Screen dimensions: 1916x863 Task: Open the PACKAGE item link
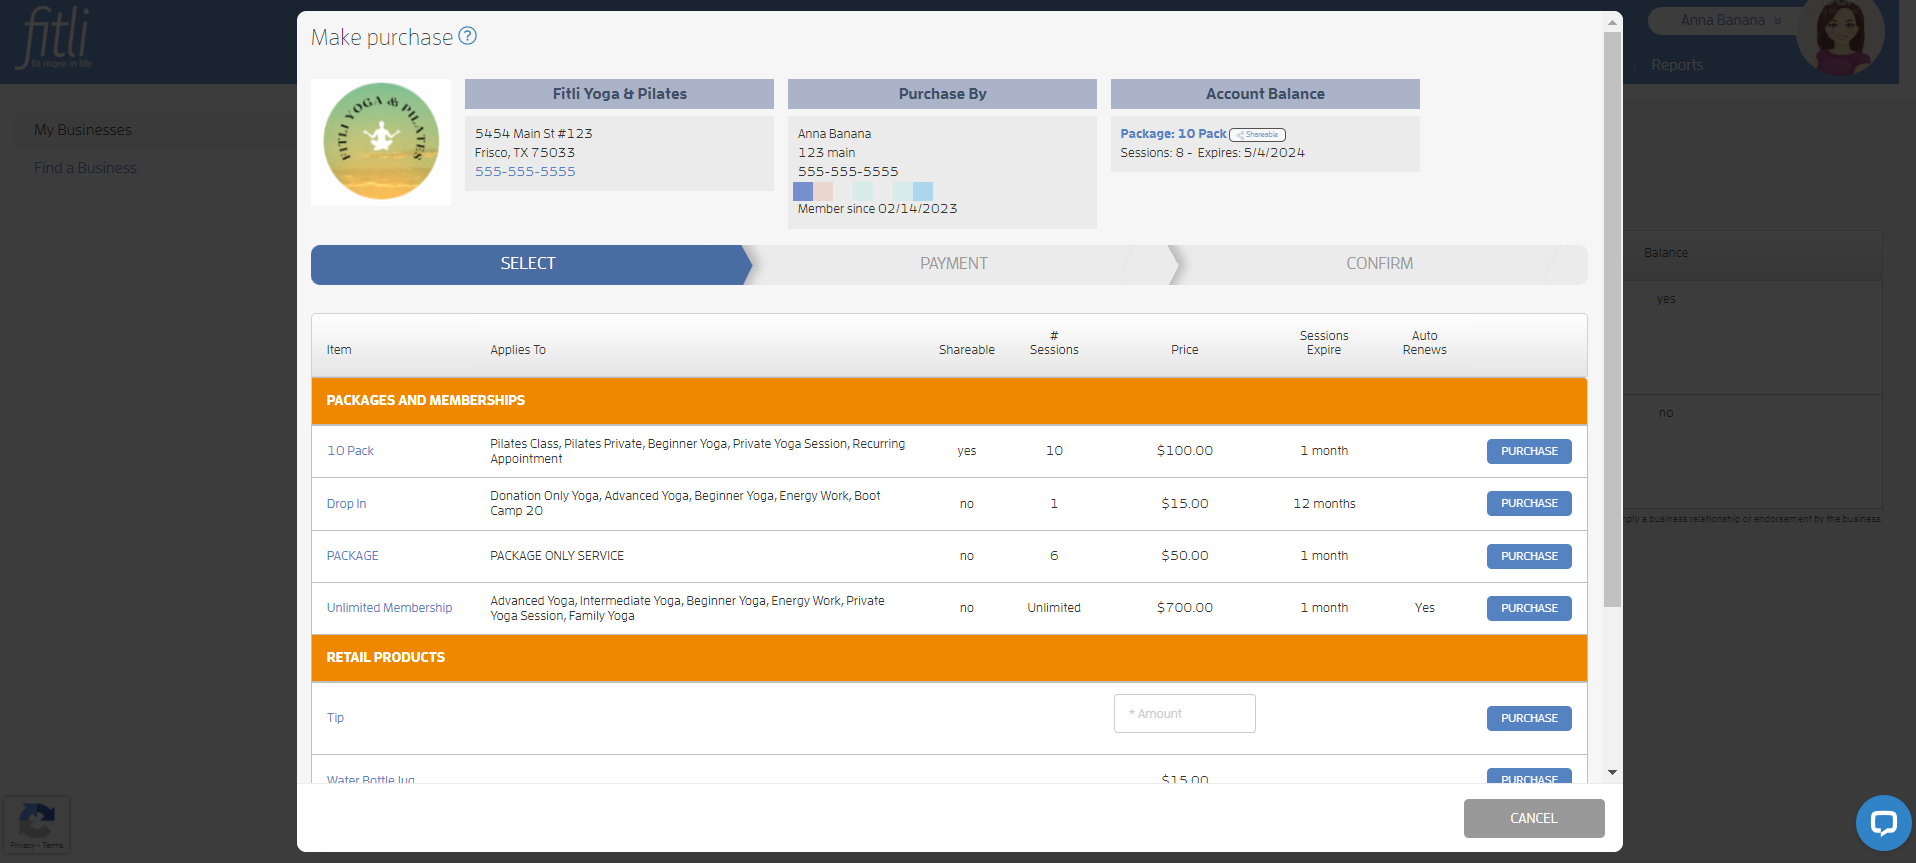[x=352, y=556]
